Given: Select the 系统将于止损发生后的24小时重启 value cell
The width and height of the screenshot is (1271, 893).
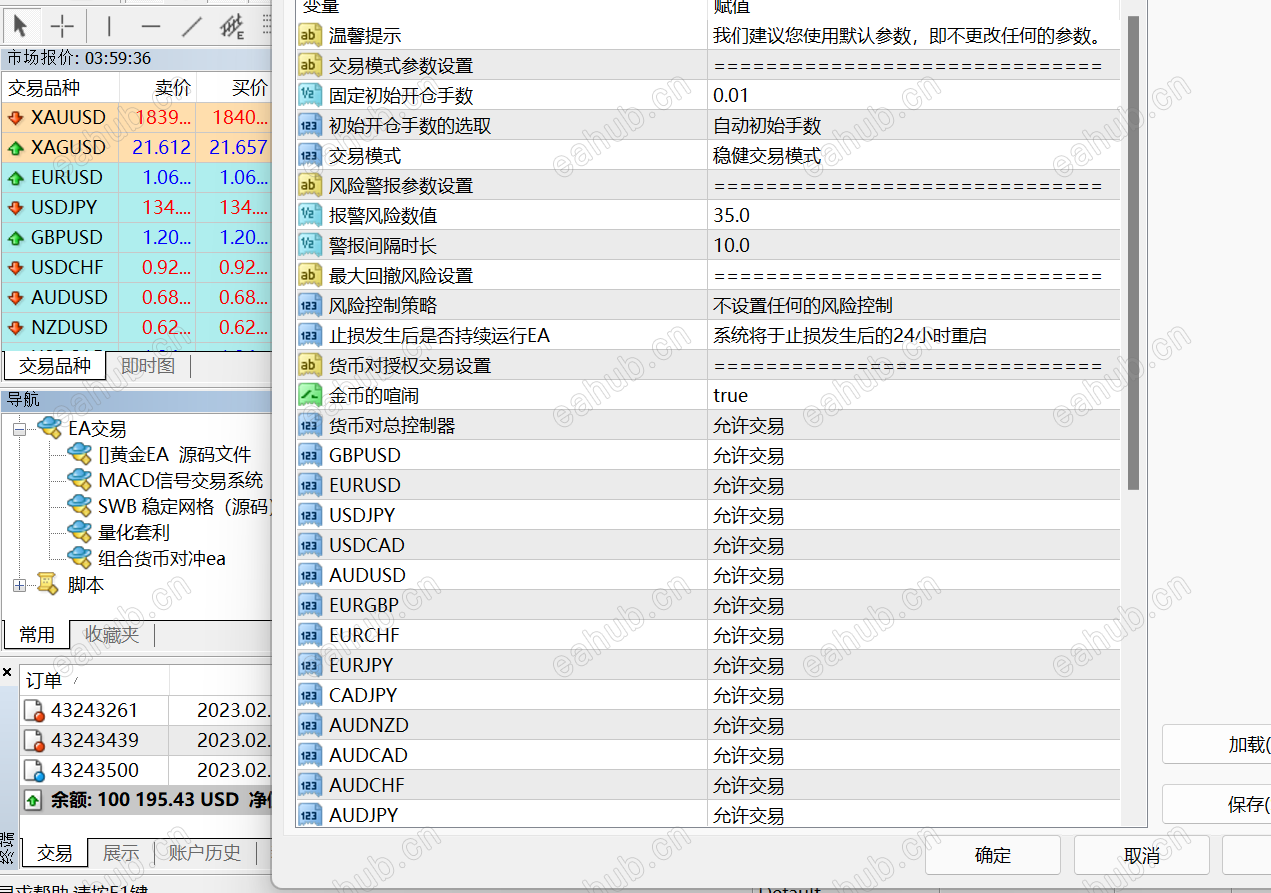Looking at the screenshot, I should [914, 335].
